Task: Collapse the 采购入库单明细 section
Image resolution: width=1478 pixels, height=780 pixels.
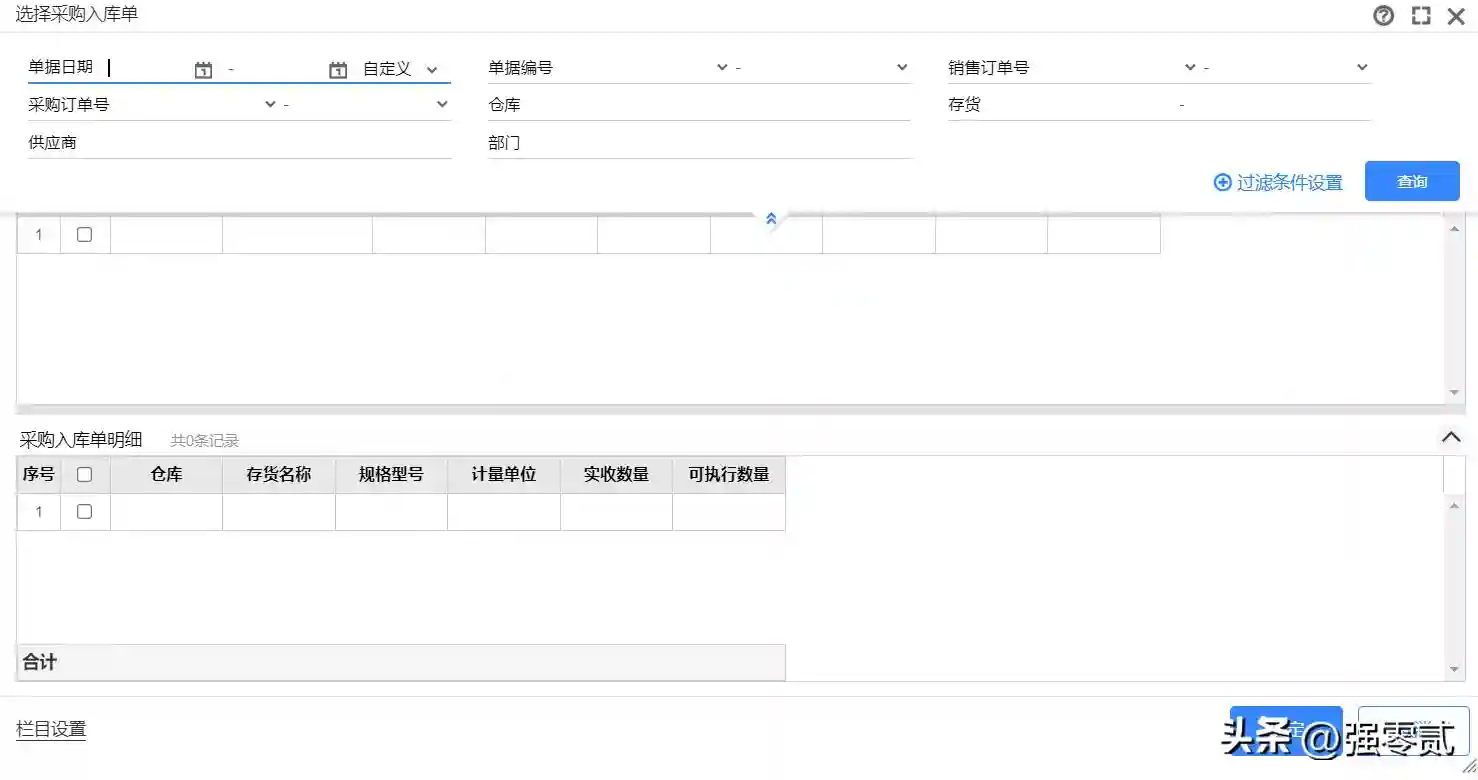Action: pyautogui.click(x=1450, y=437)
